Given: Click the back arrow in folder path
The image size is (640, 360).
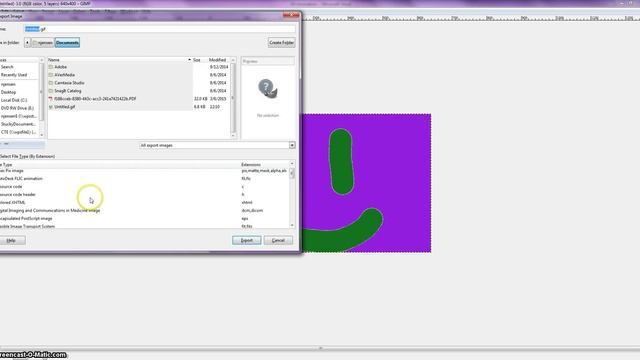Looking at the screenshot, I should click(x=27, y=42).
